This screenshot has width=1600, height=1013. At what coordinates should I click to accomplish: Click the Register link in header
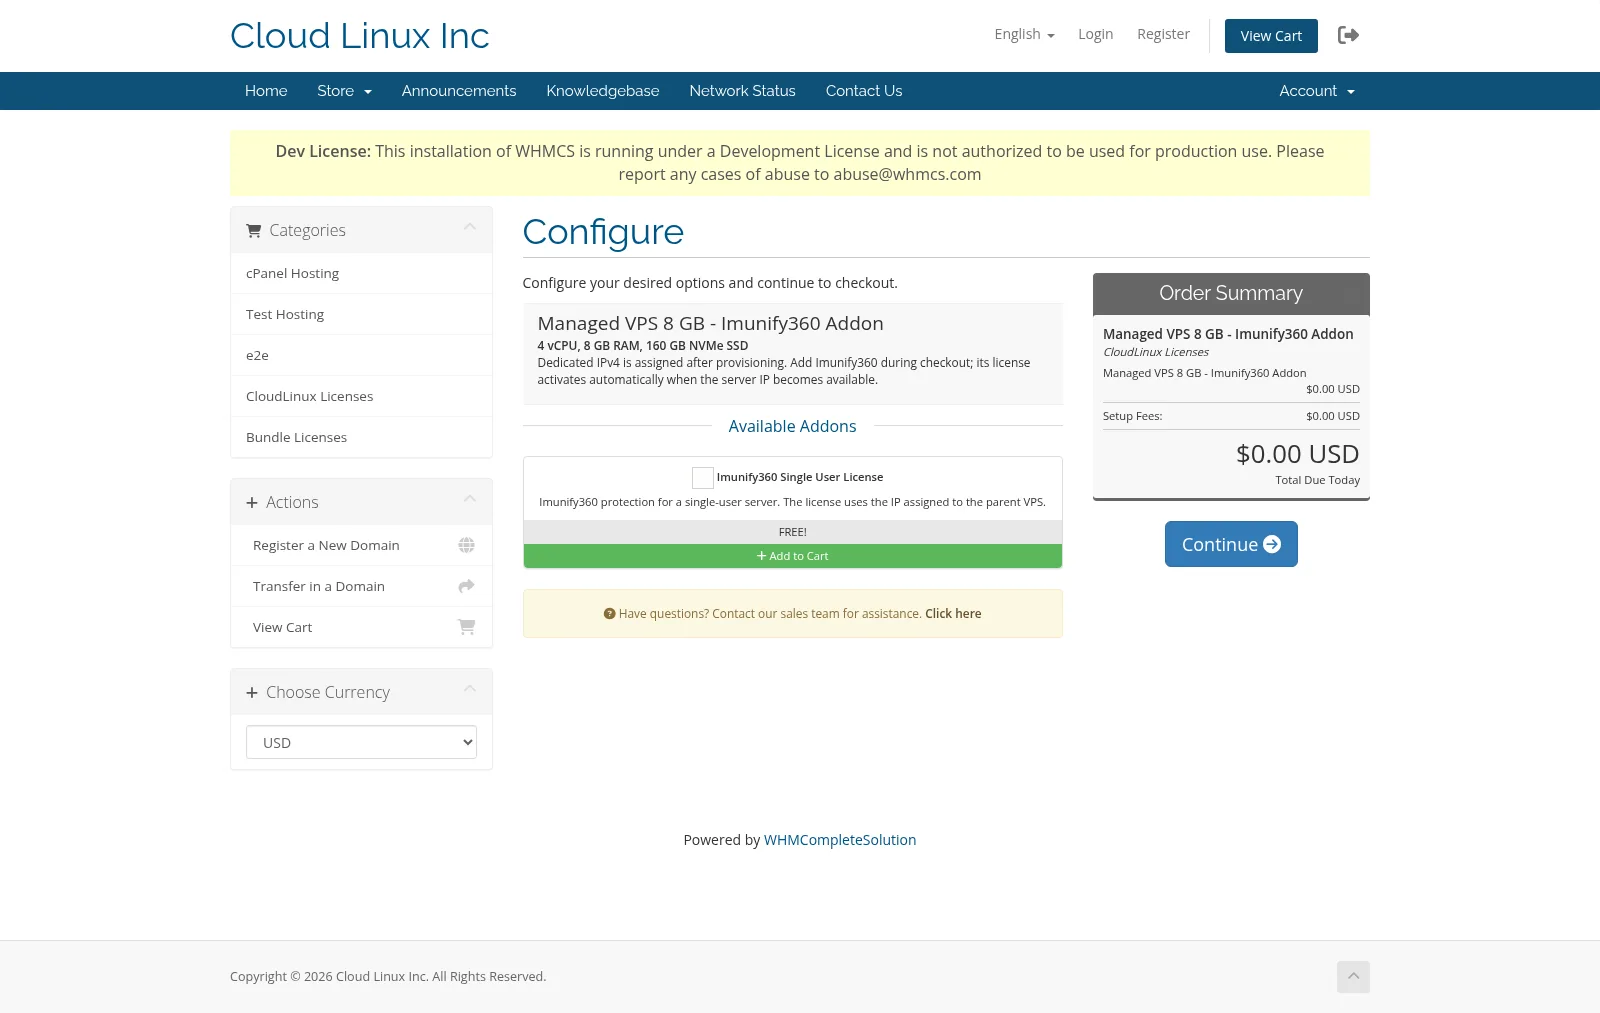[1163, 34]
